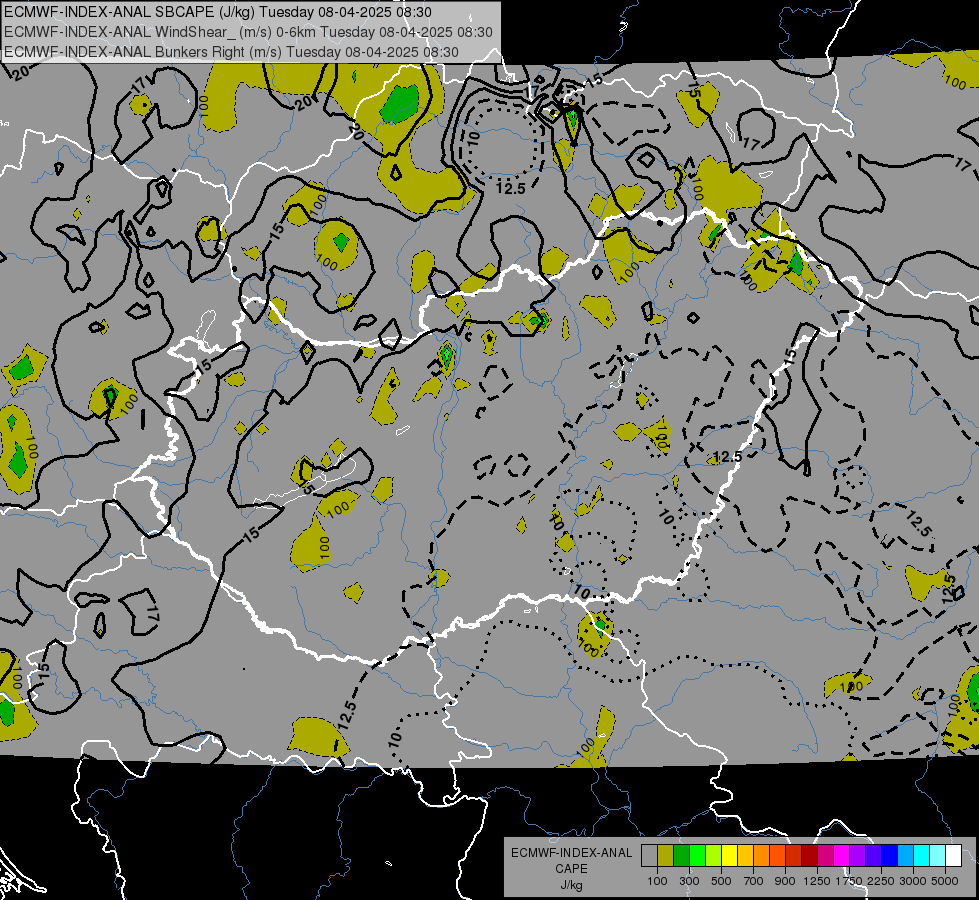The width and height of the screenshot is (979, 900).
Task: Pick the brick red swatch after 900
Action: [794, 855]
